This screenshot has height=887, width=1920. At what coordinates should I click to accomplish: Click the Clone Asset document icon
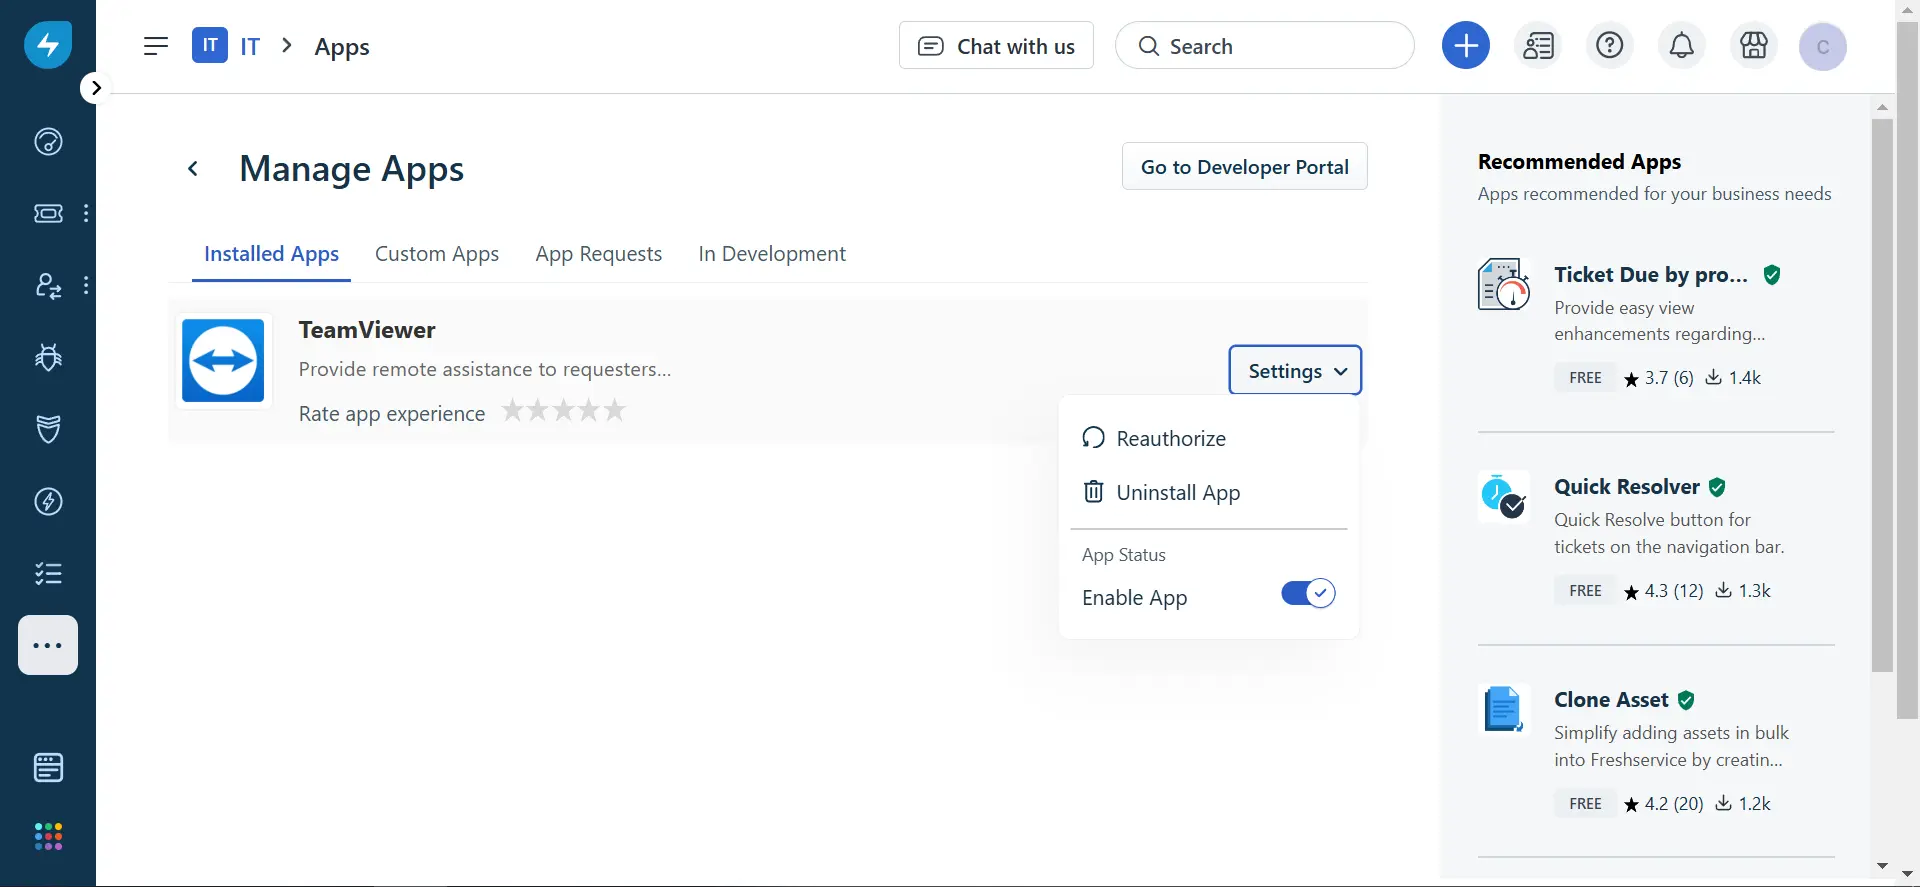(x=1504, y=709)
